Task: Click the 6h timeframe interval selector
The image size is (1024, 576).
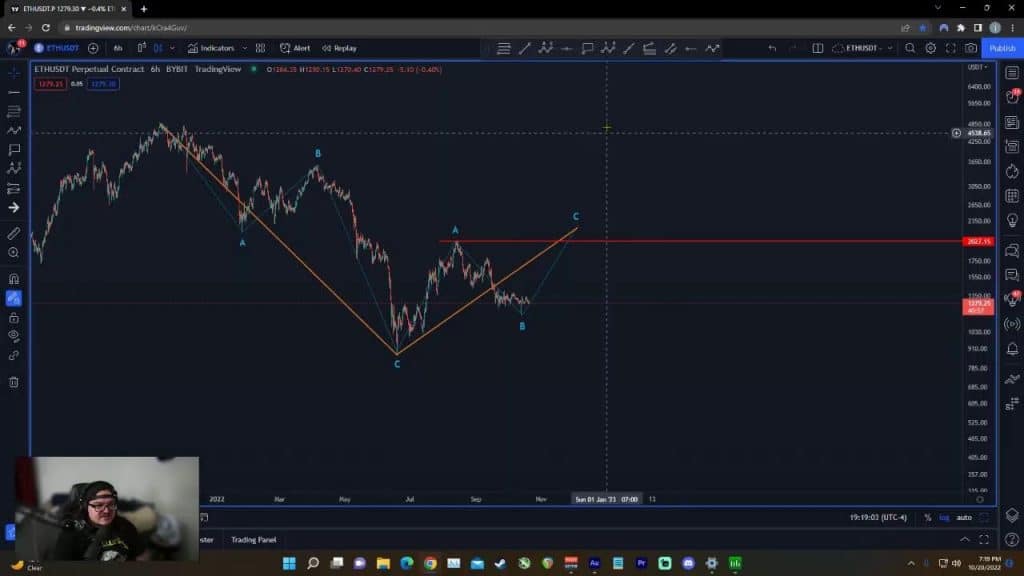Action: [118, 48]
